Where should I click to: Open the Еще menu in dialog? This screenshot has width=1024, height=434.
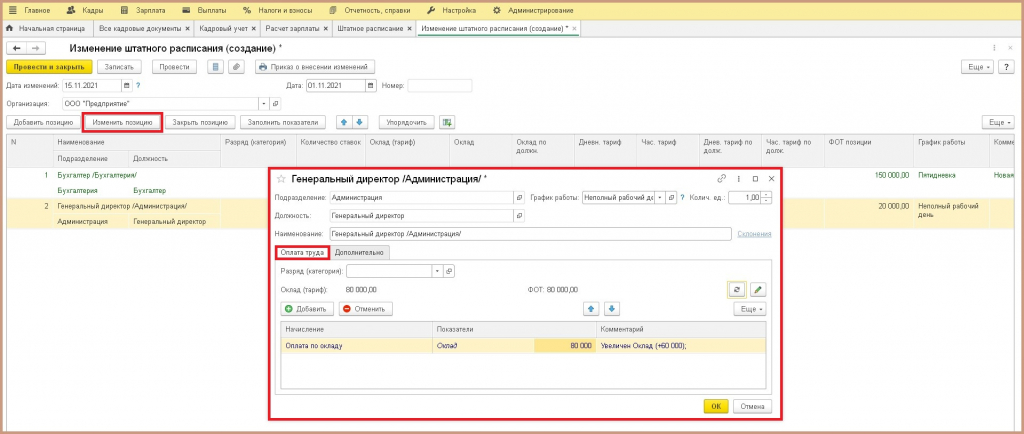[x=749, y=309]
